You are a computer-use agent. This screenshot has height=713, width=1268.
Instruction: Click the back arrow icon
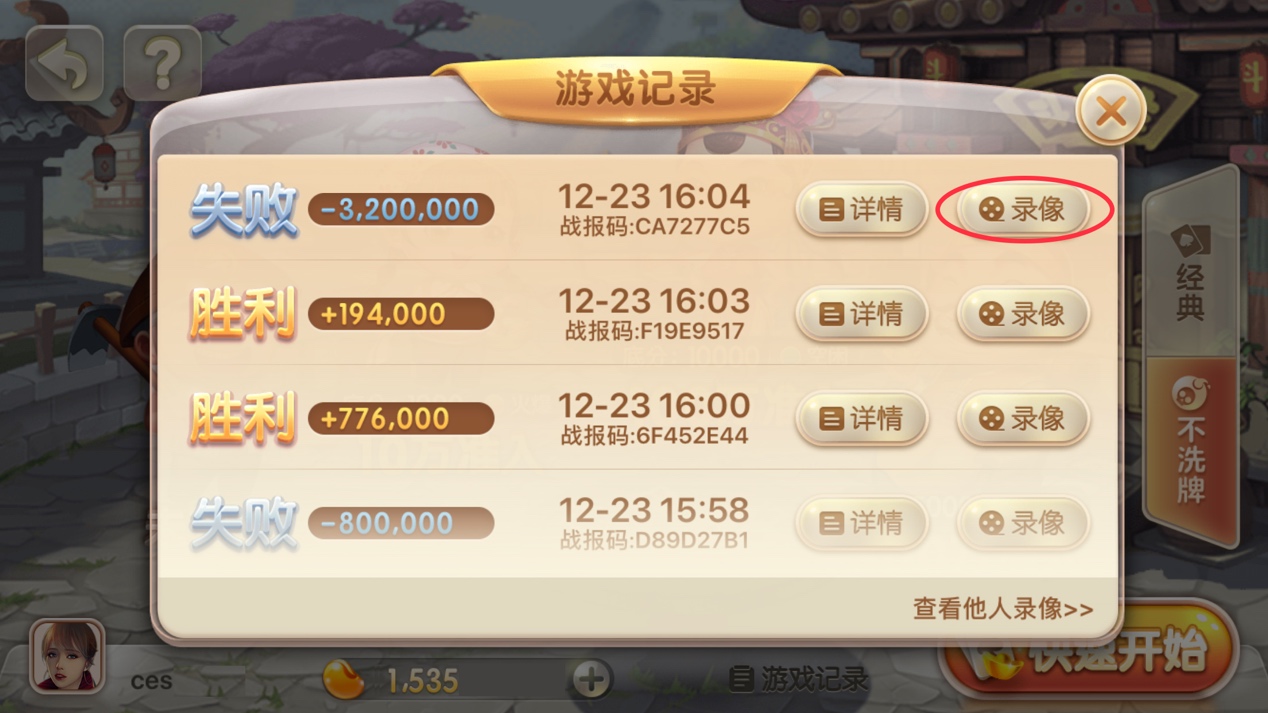64,64
